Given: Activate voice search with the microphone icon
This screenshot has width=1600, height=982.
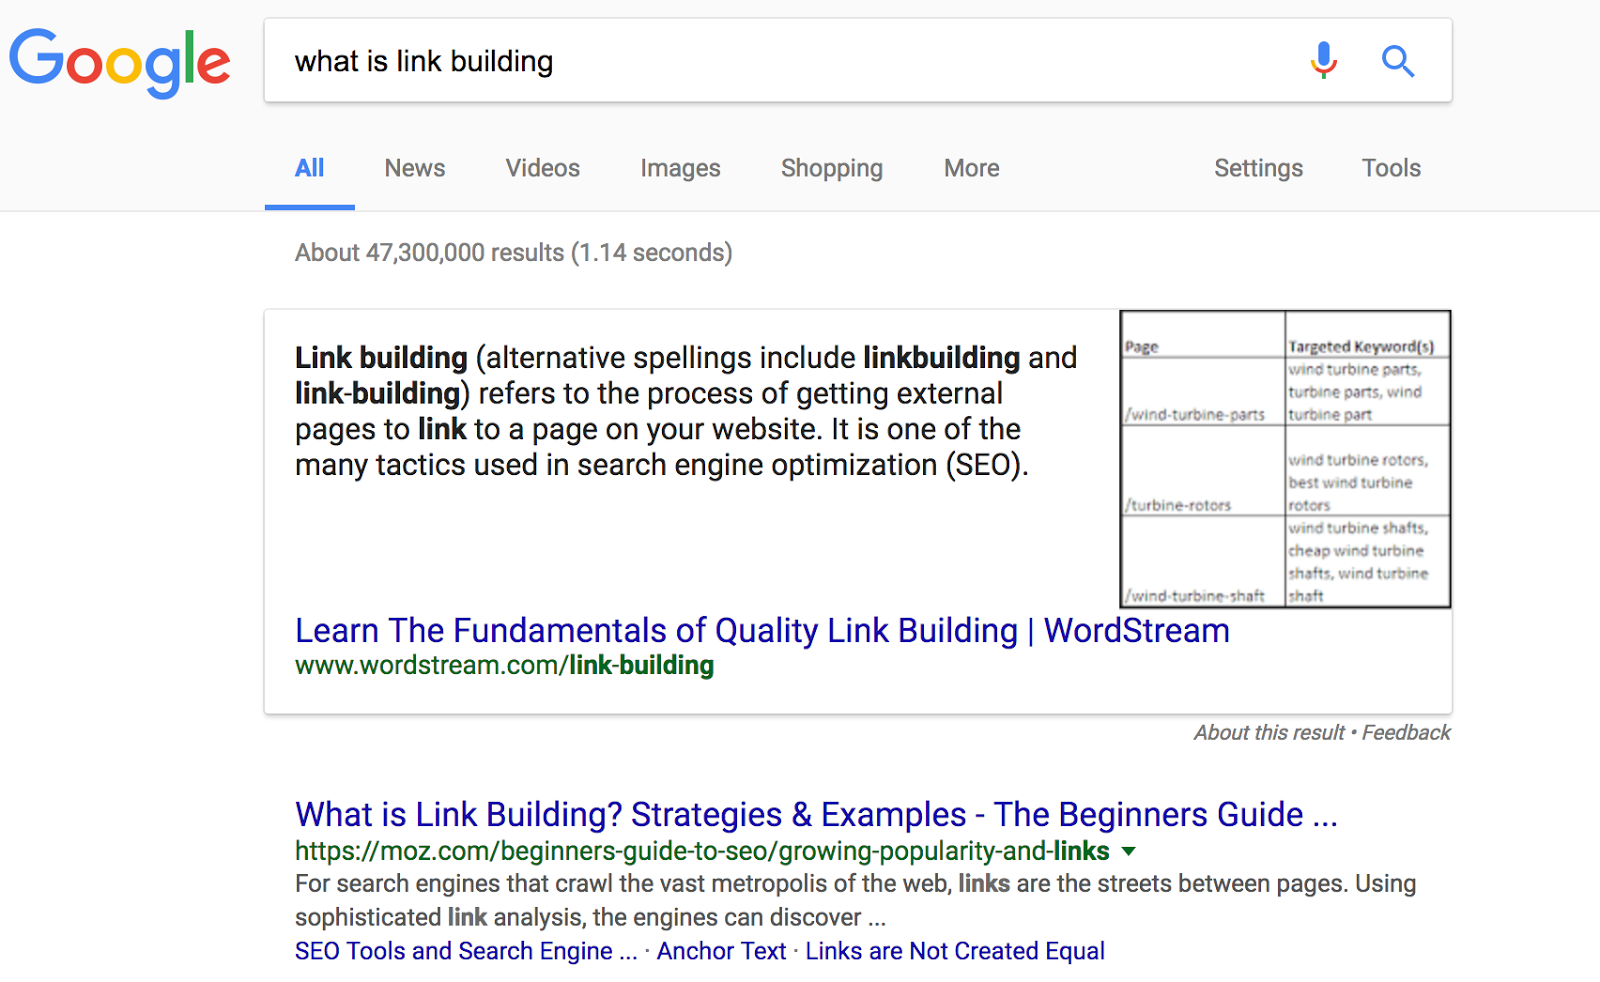Looking at the screenshot, I should [1322, 60].
